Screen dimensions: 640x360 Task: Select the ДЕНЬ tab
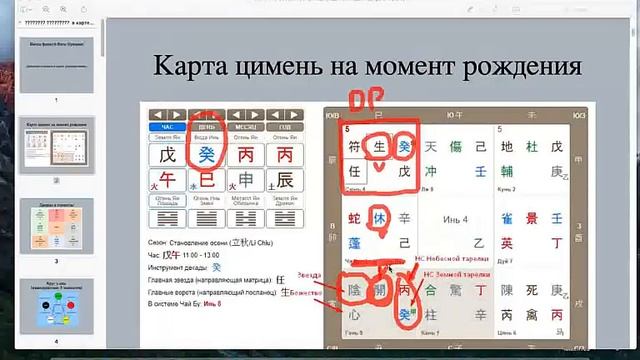[x=207, y=127]
